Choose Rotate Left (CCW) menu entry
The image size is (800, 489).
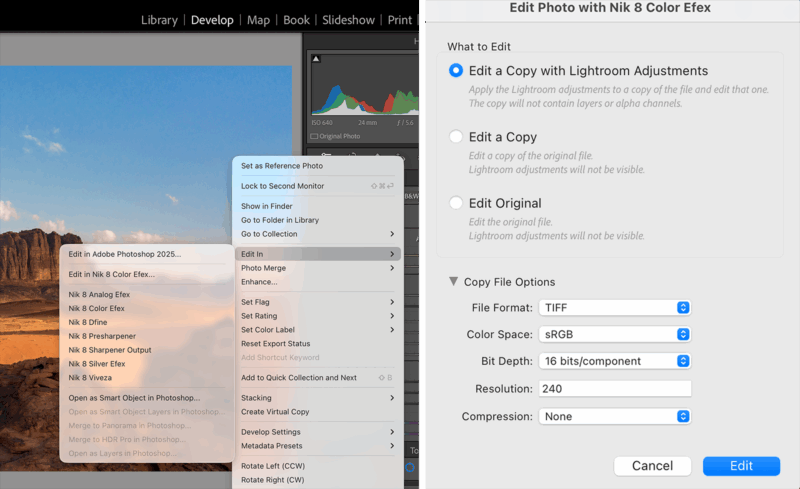[271, 466]
